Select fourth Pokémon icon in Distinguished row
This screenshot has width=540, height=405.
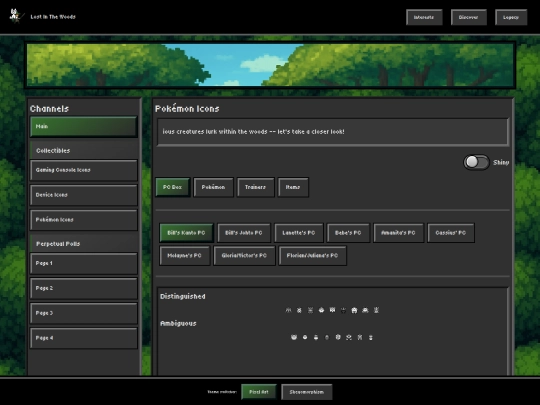321,310
